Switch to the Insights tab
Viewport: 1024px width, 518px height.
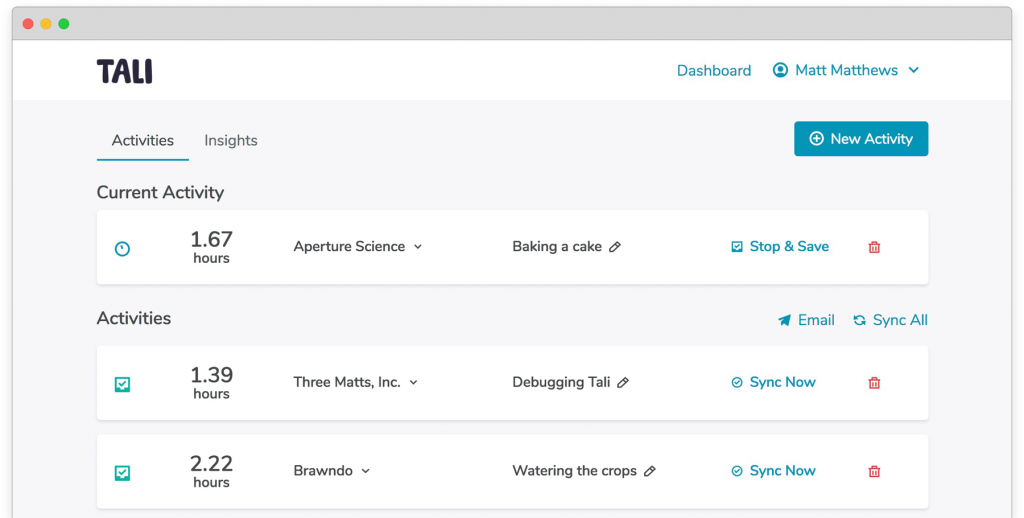(231, 140)
